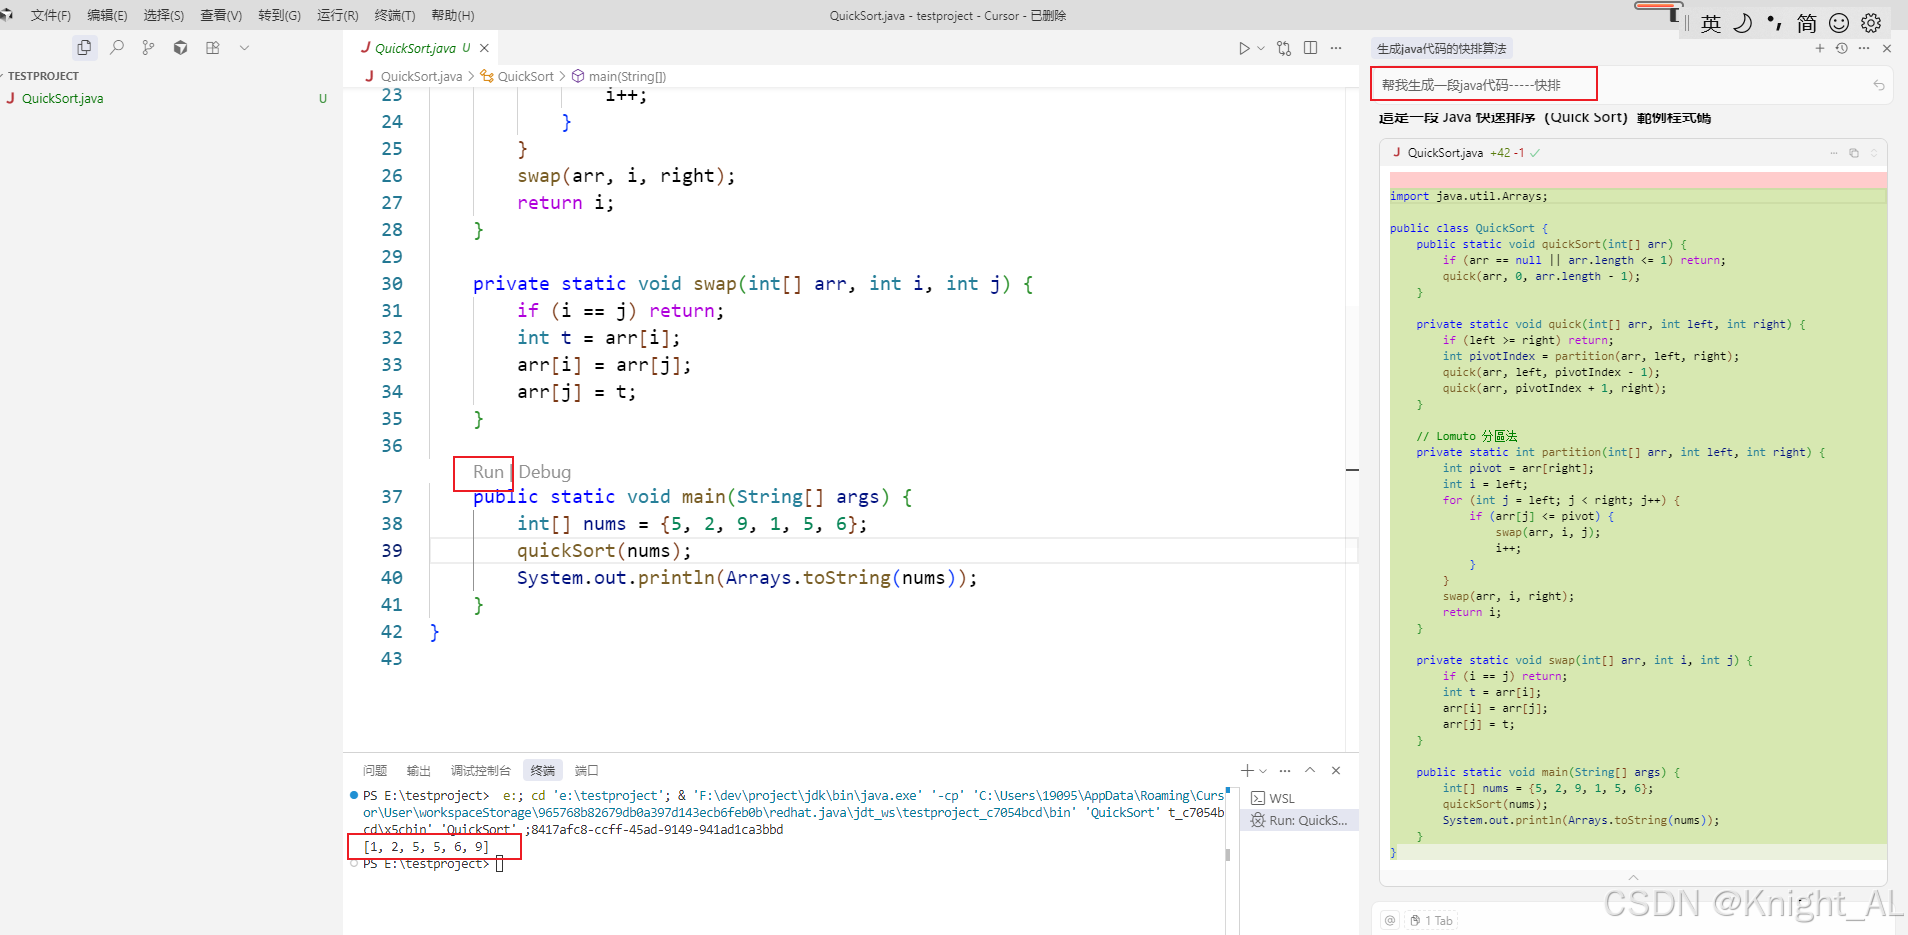Switch to the 调试控制台 panel tab
The image size is (1908, 935).
[x=481, y=771]
